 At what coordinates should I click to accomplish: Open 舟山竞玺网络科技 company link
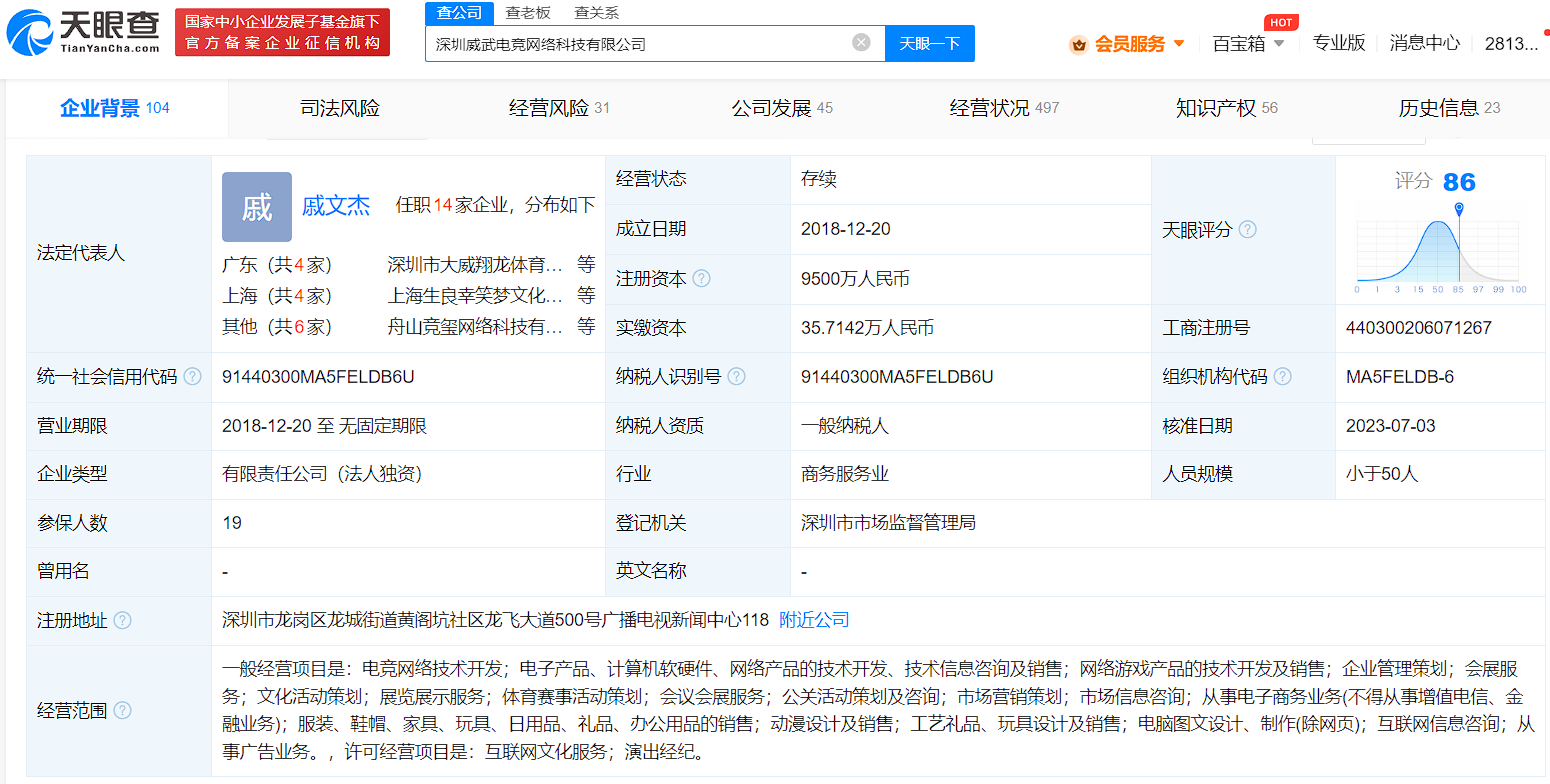(x=474, y=327)
